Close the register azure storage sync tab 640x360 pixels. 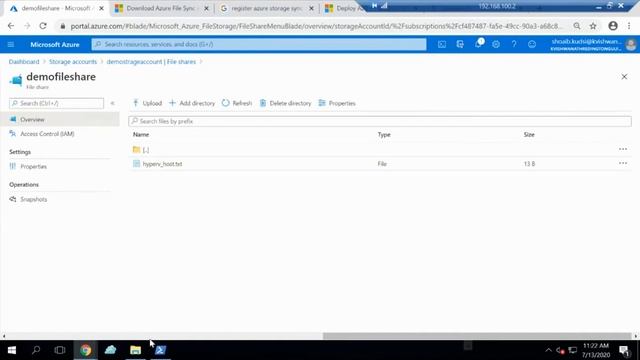[x=311, y=8]
